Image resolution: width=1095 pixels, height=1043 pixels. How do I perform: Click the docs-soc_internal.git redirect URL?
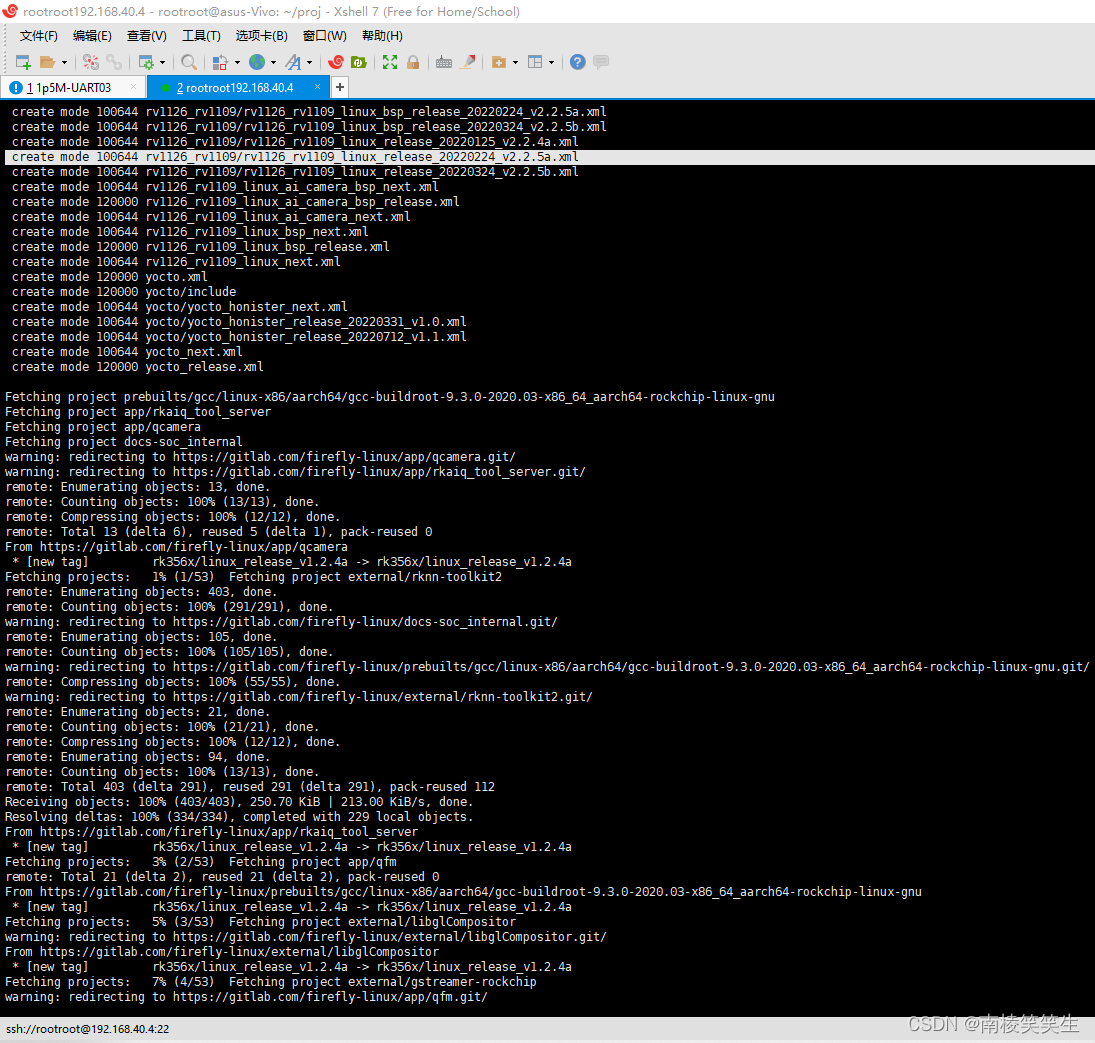point(365,622)
